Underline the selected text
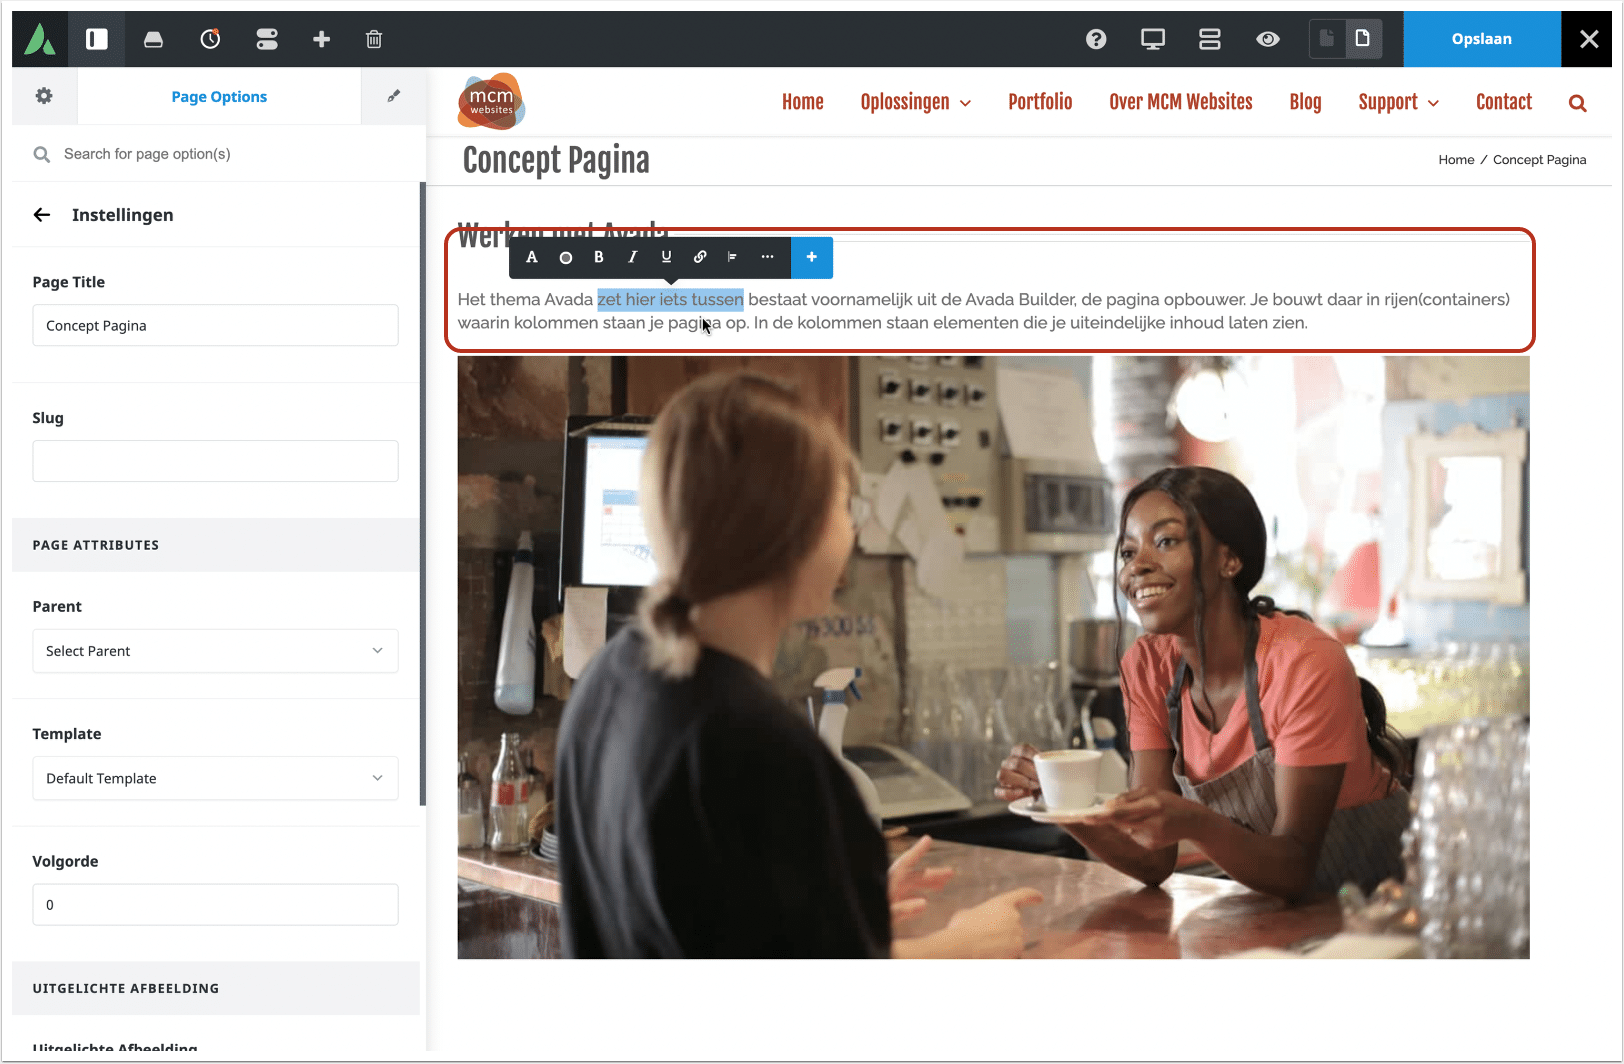 point(666,257)
